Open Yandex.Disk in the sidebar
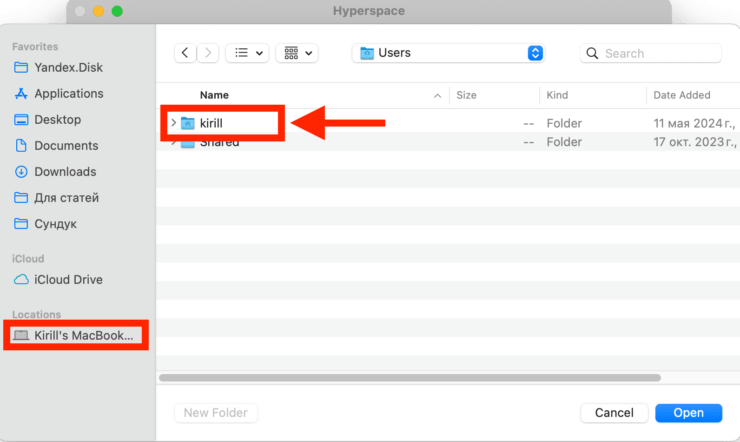This screenshot has height=442, width=740. coord(68,67)
